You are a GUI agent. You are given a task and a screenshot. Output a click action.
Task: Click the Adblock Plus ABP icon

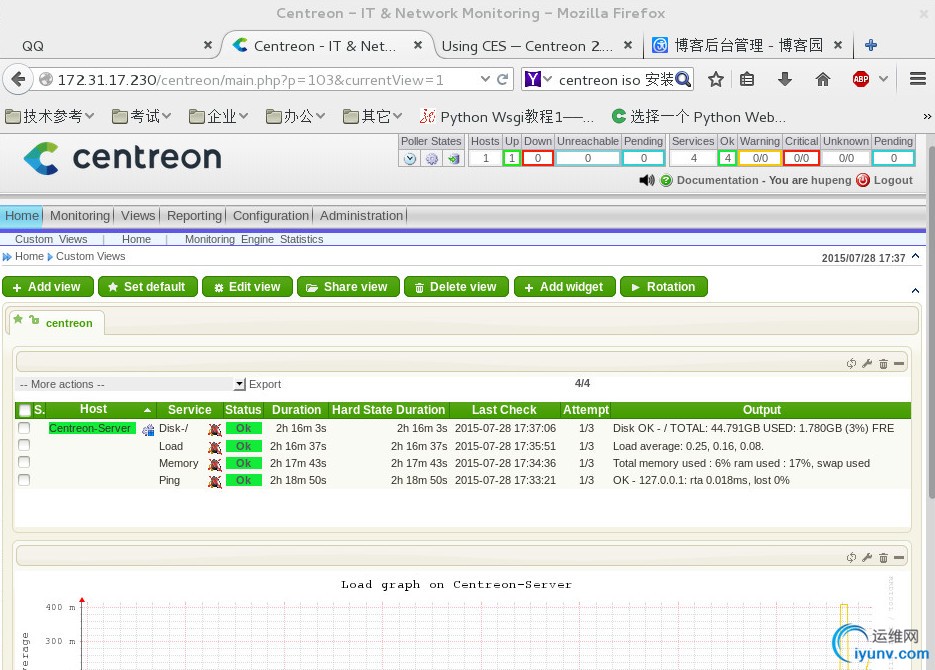click(860, 79)
